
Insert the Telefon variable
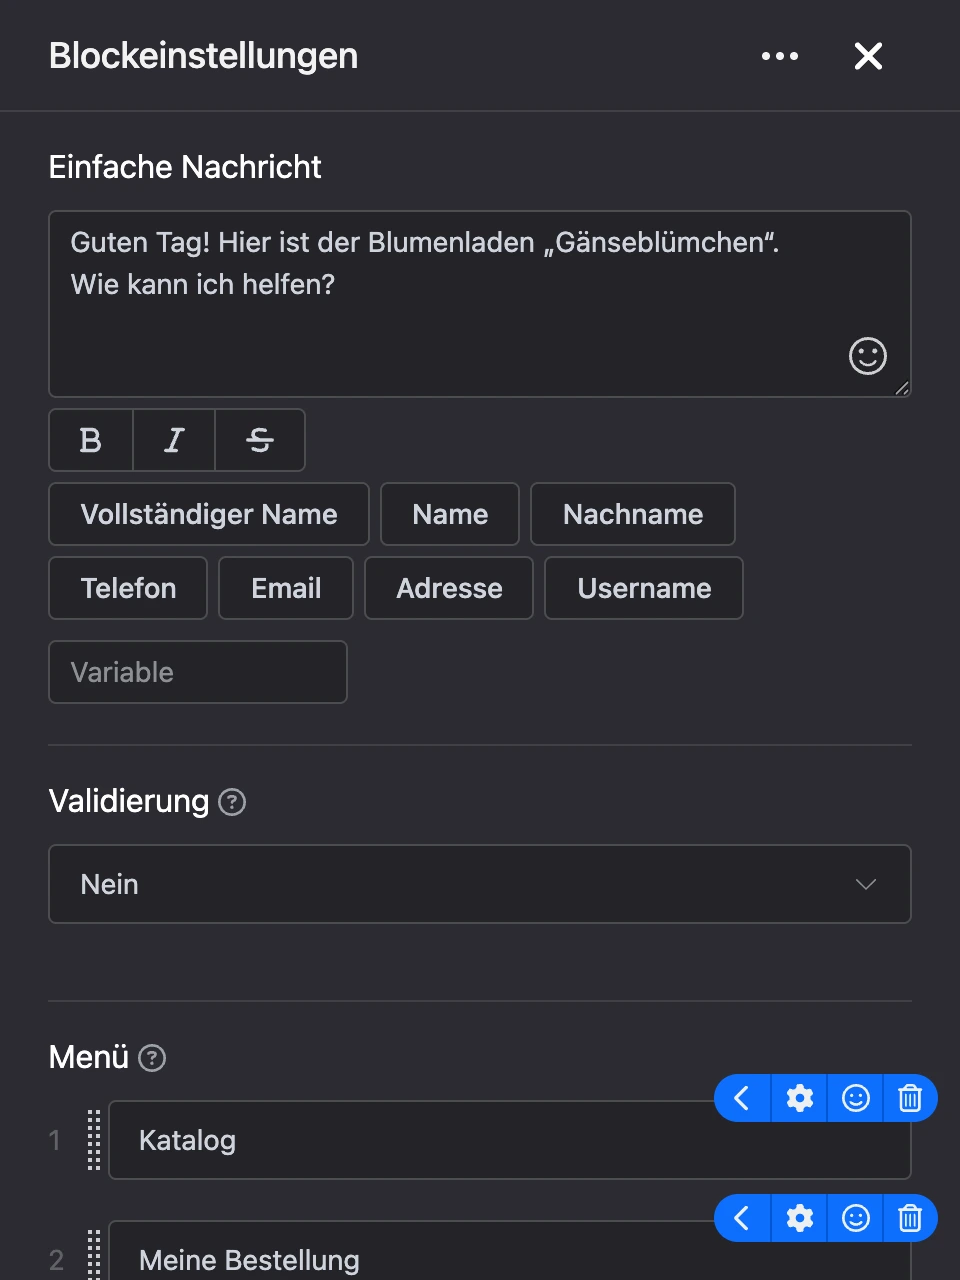[128, 588]
